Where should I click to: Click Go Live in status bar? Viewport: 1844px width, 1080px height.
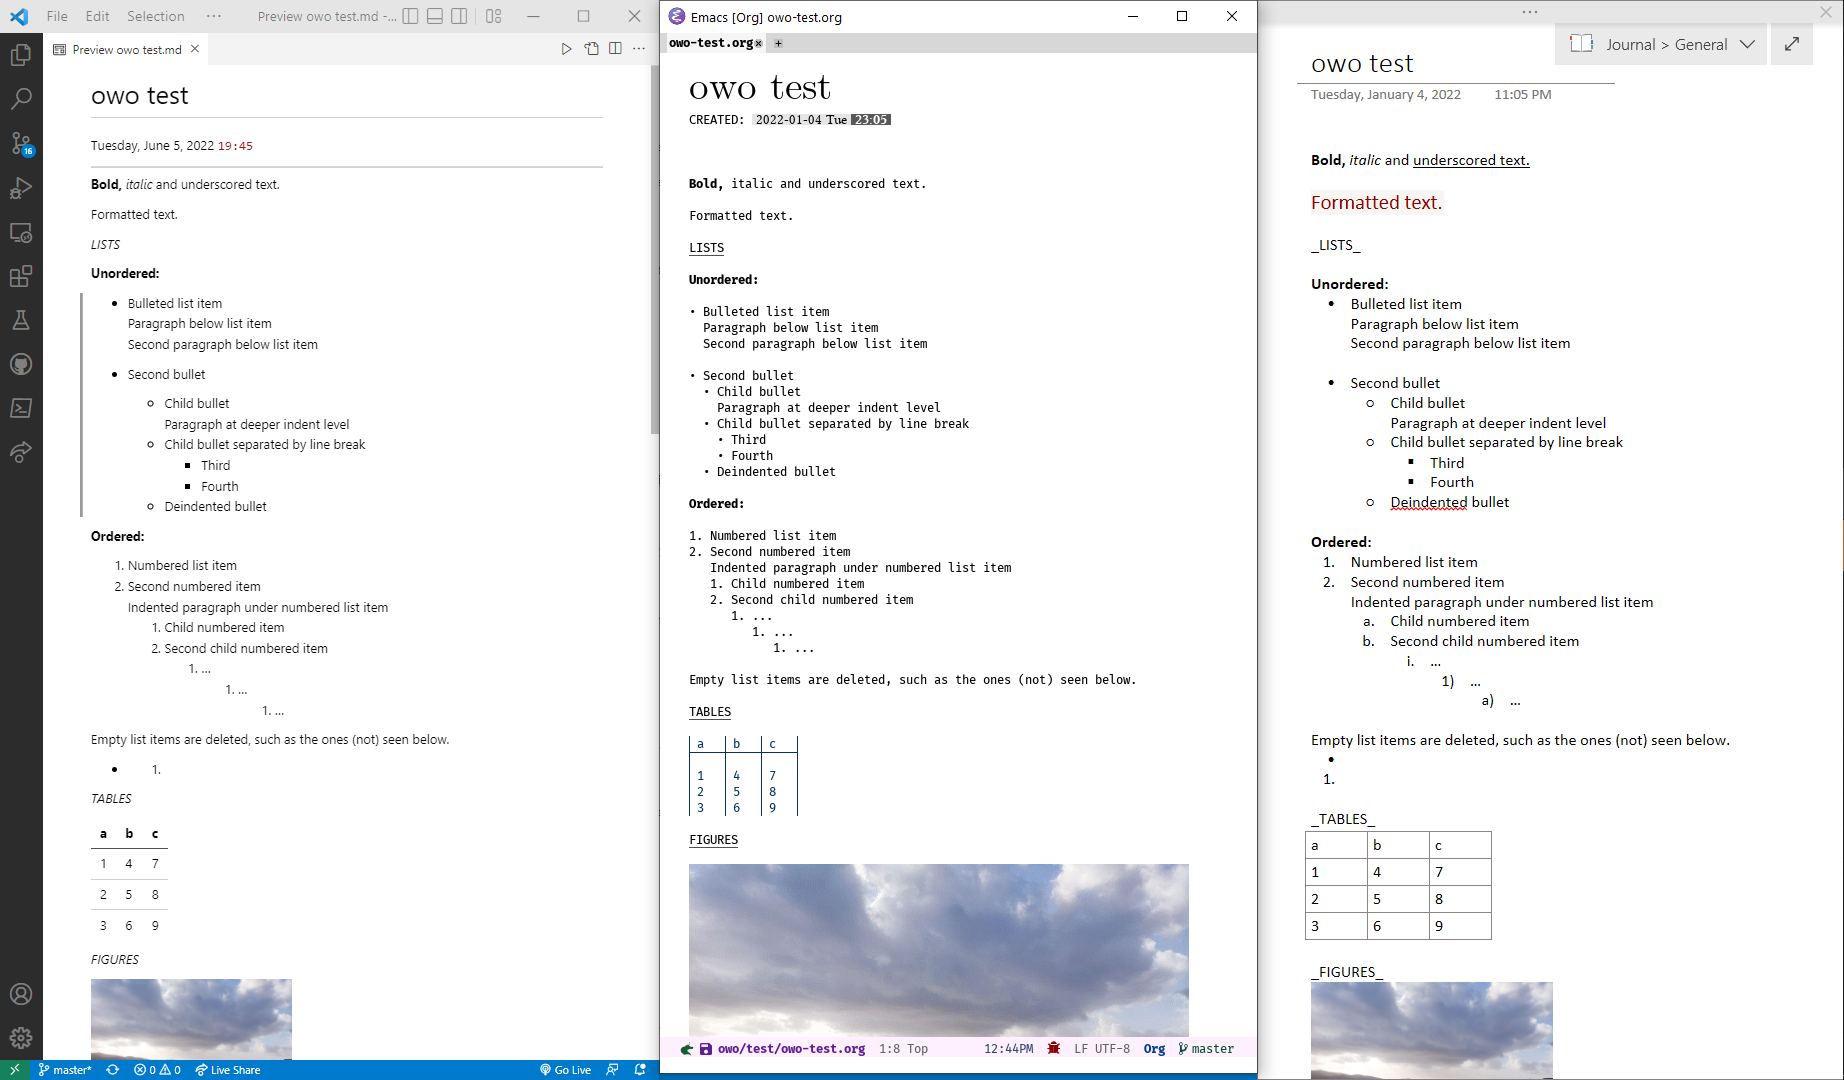pyautogui.click(x=566, y=1069)
